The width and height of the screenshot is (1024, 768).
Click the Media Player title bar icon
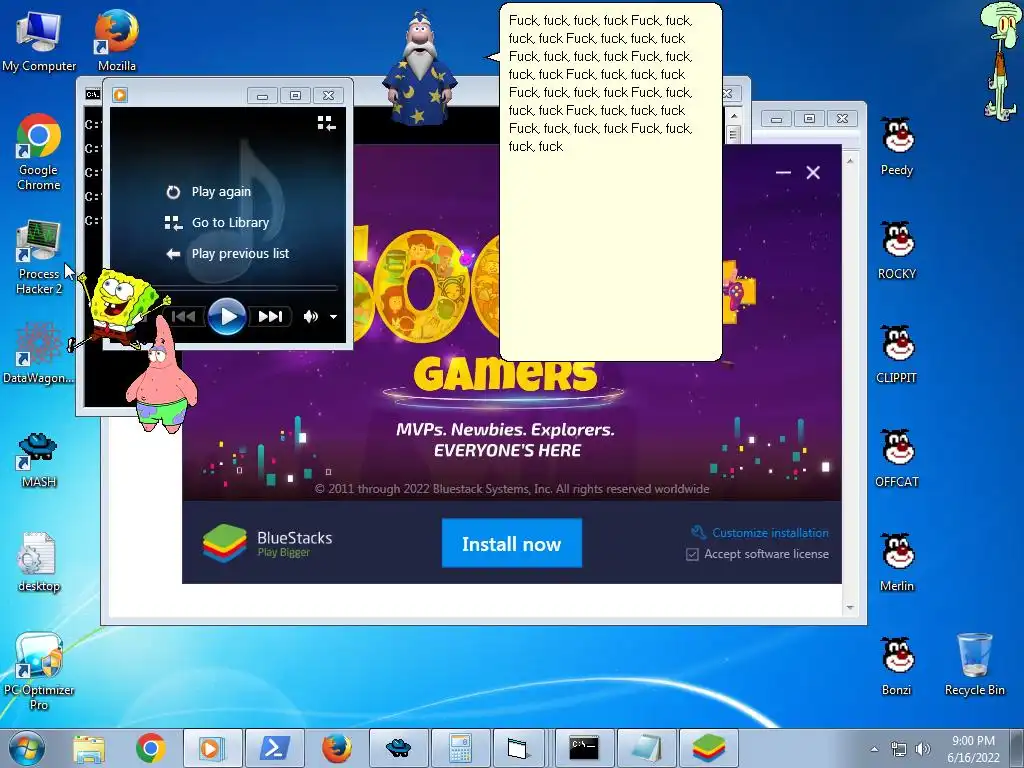(x=120, y=95)
